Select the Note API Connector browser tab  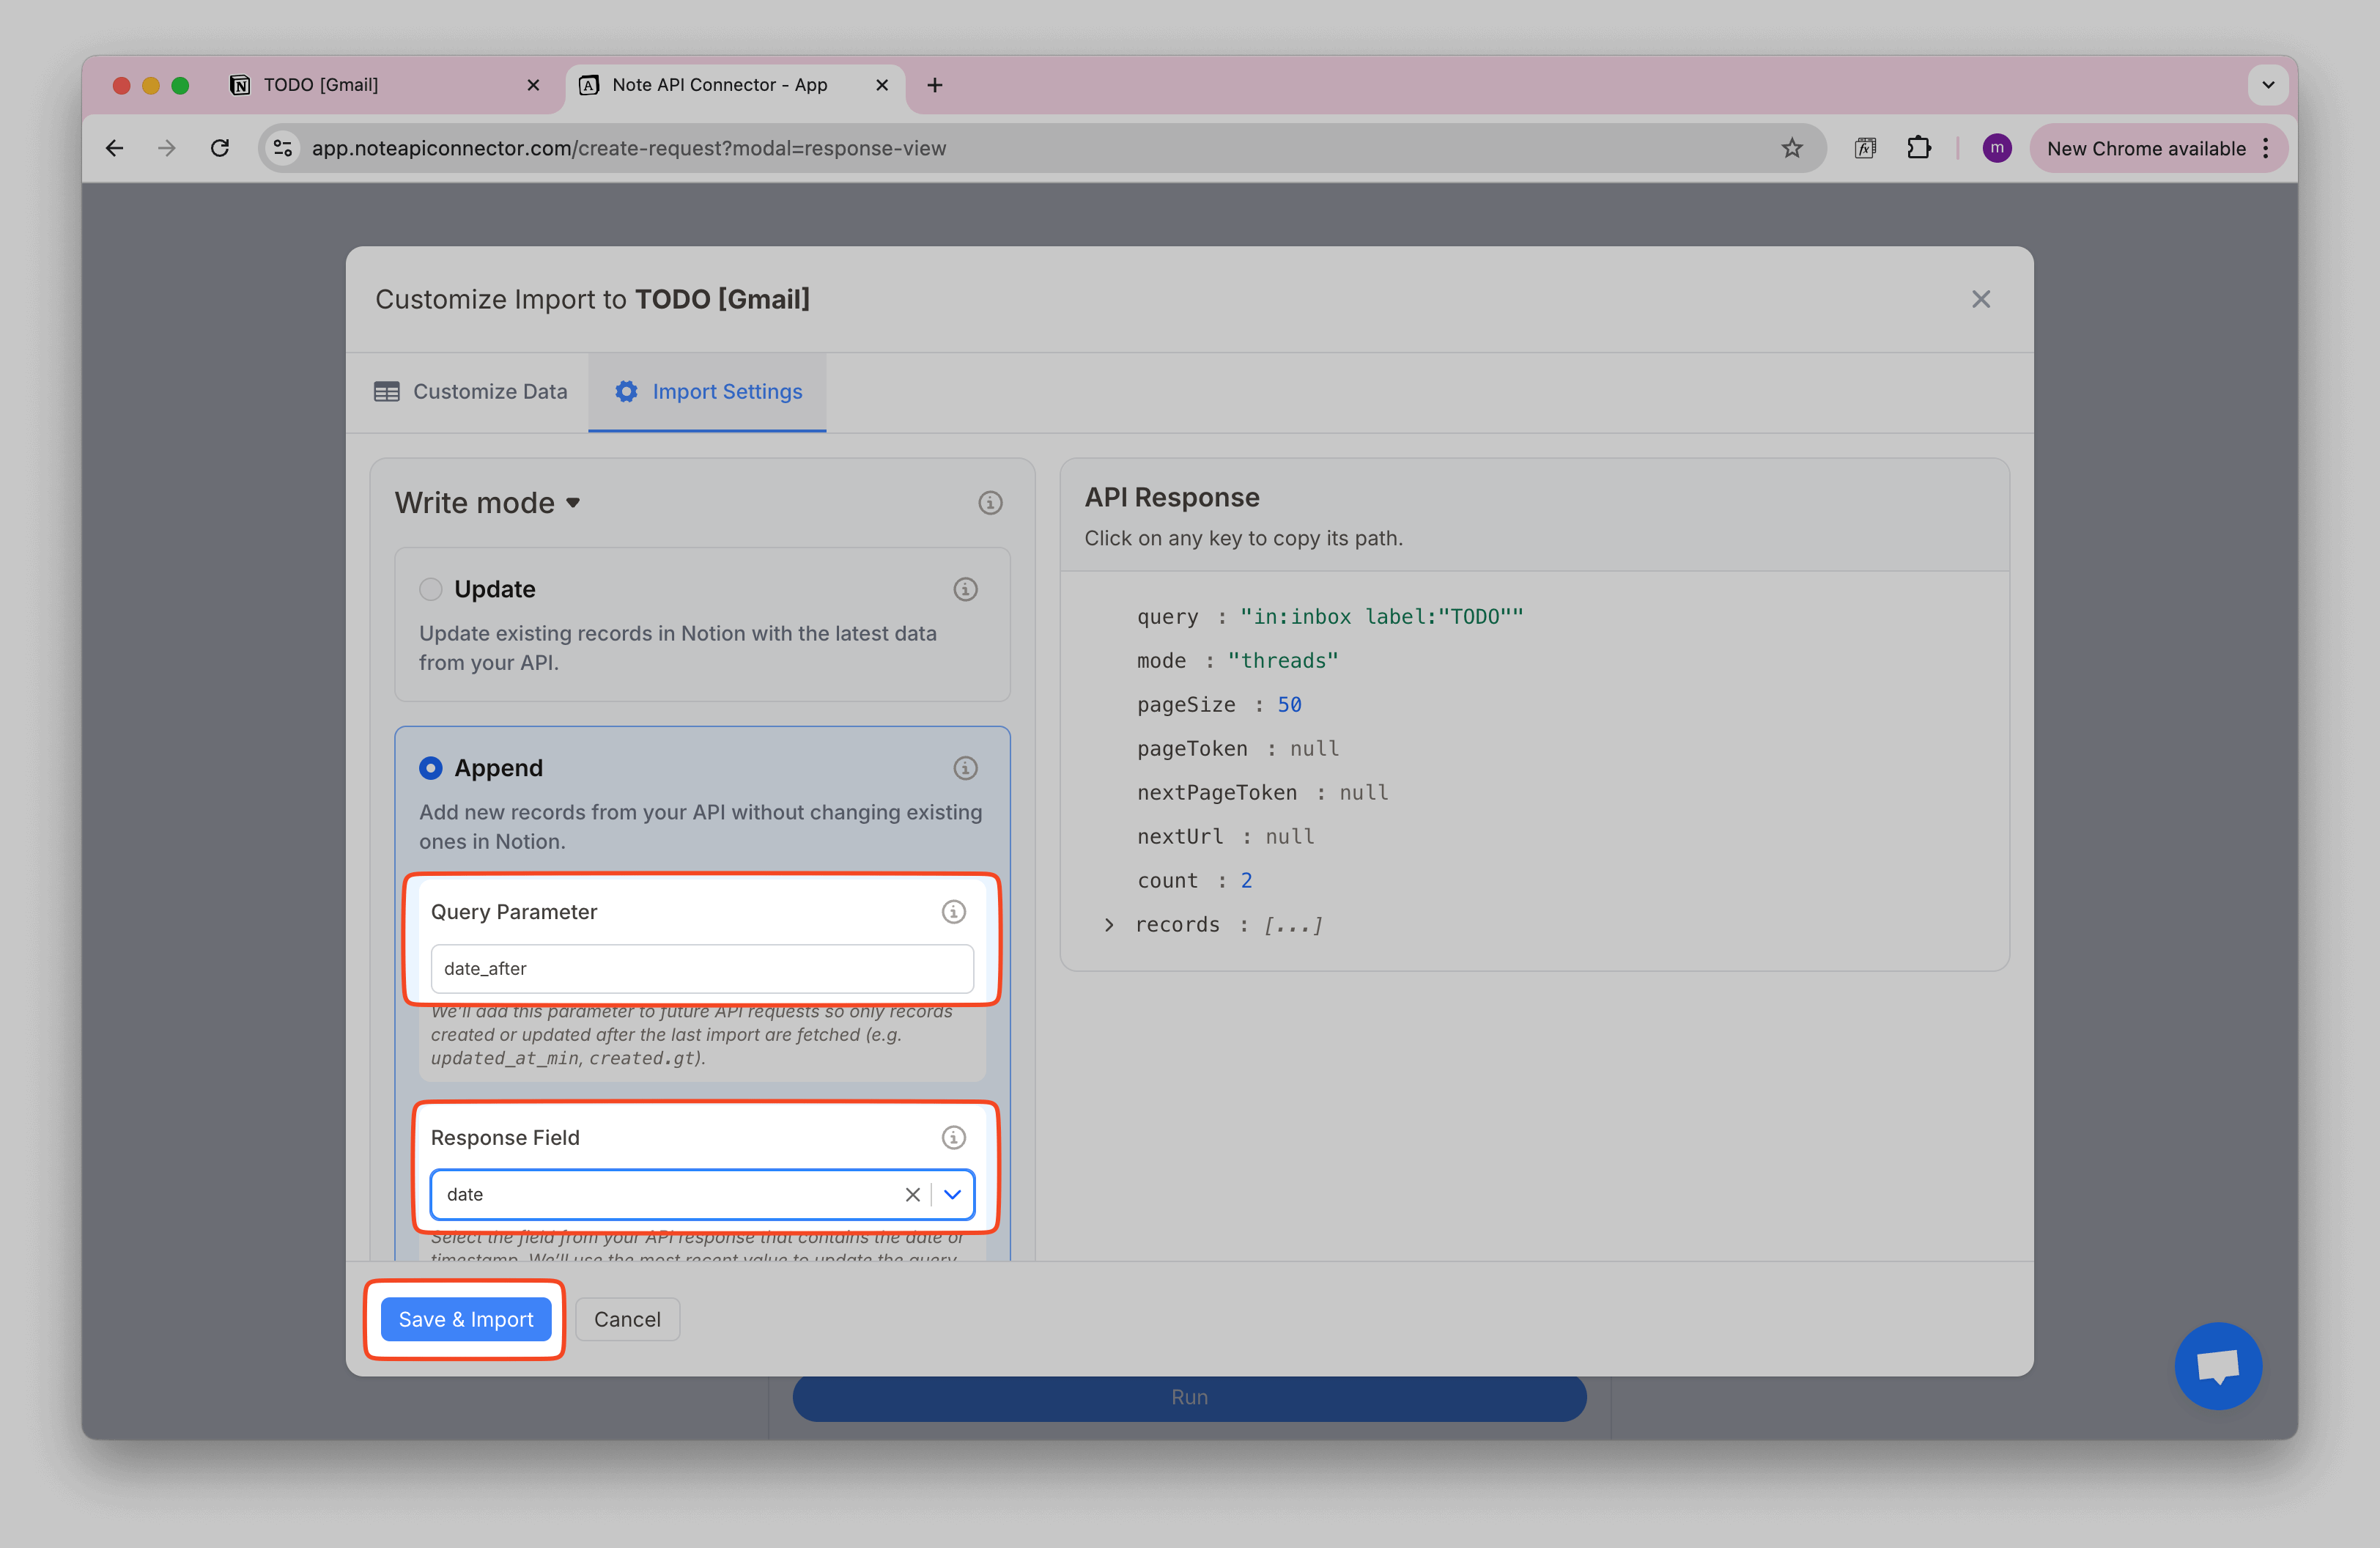[735, 85]
